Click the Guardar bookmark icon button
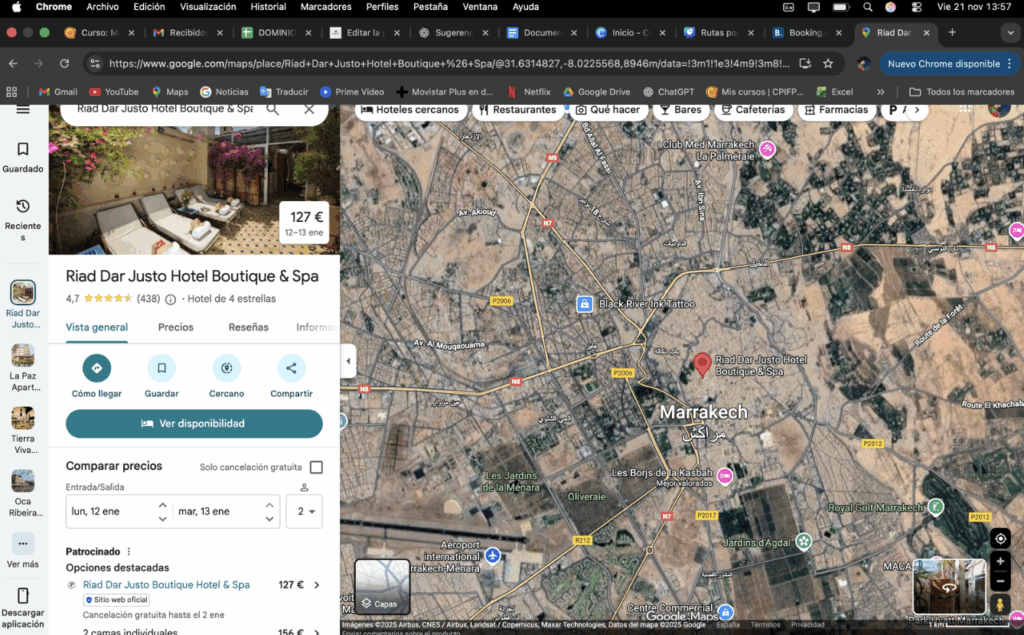1024x635 pixels. (x=161, y=368)
